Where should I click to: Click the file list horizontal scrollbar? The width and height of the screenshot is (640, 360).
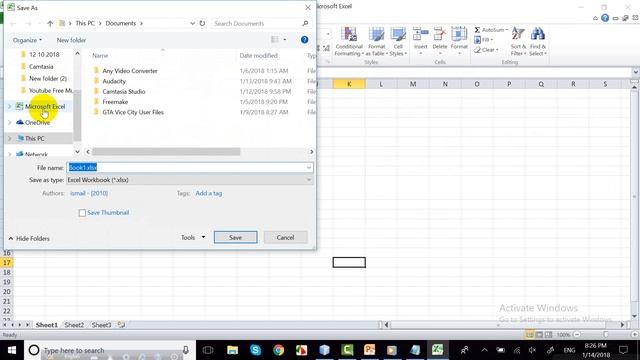[166, 152]
